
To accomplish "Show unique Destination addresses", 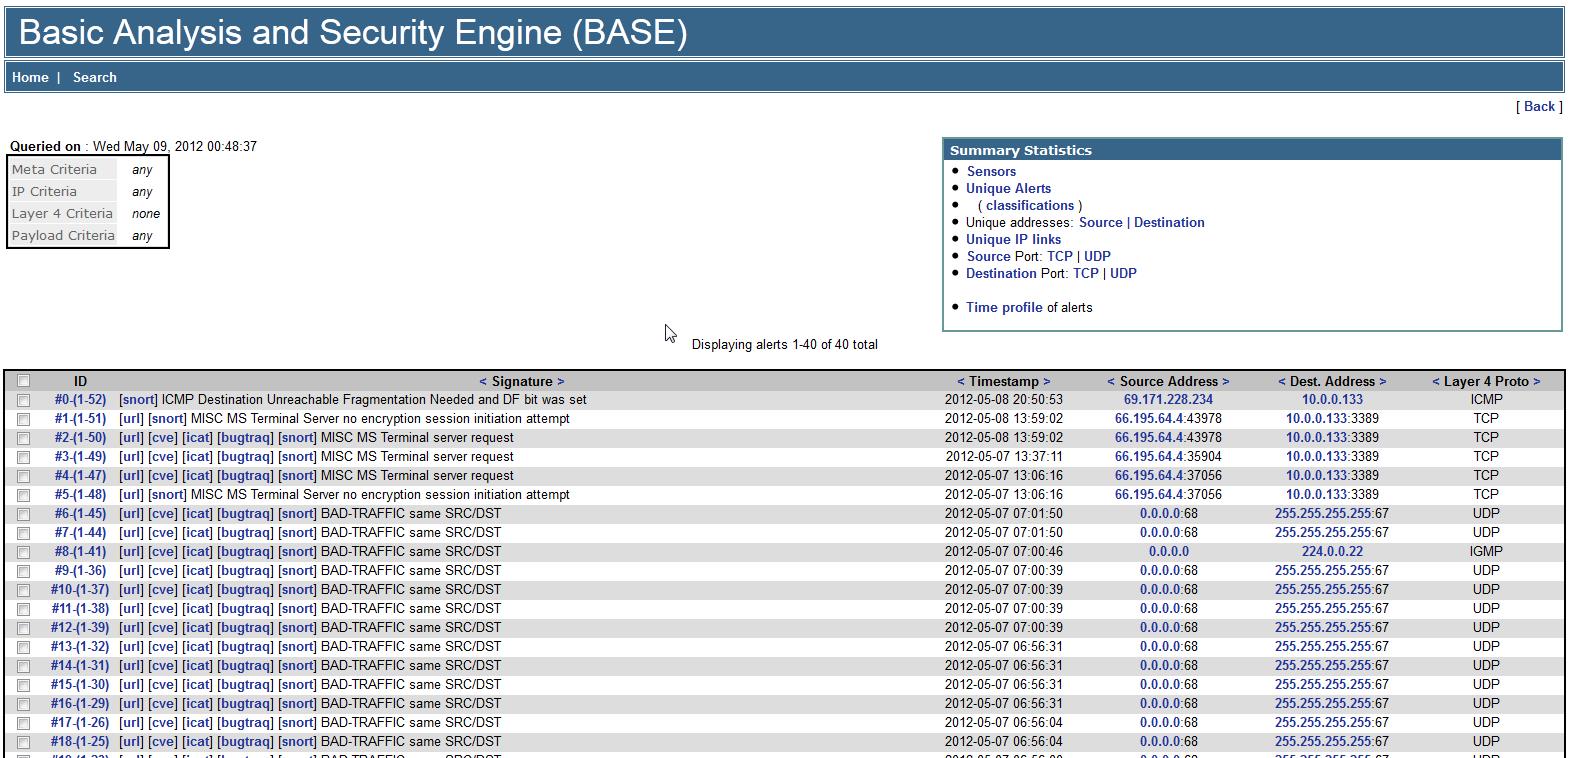I will [x=1169, y=222].
